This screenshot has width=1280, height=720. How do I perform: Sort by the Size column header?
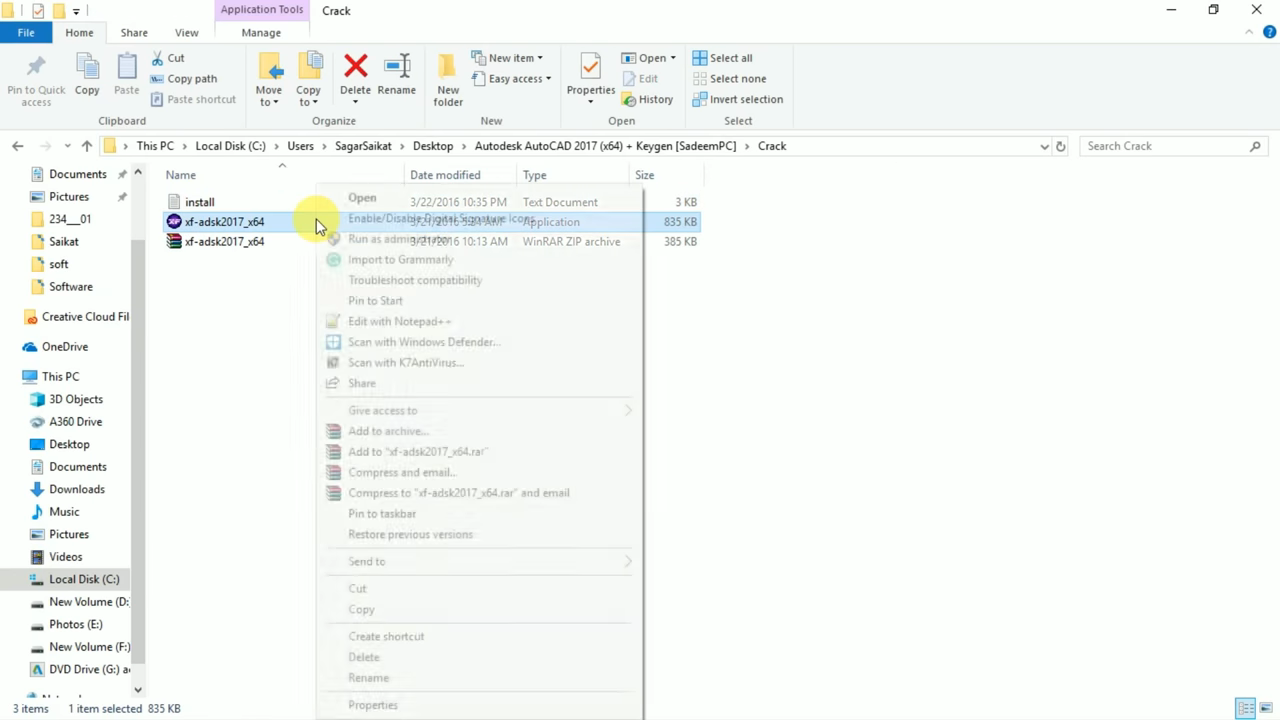click(645, 175)
